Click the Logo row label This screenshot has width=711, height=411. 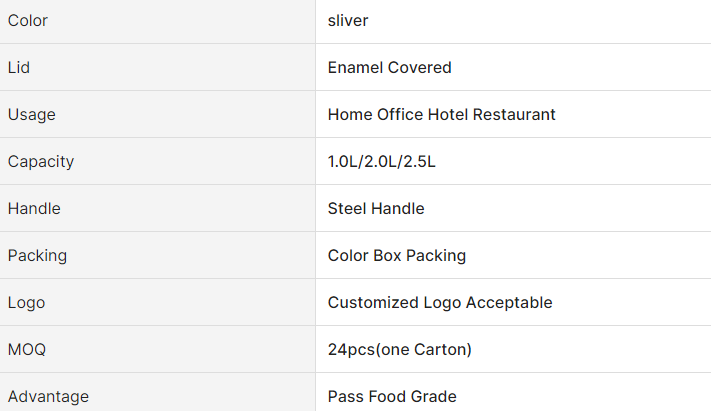[26, 303]
